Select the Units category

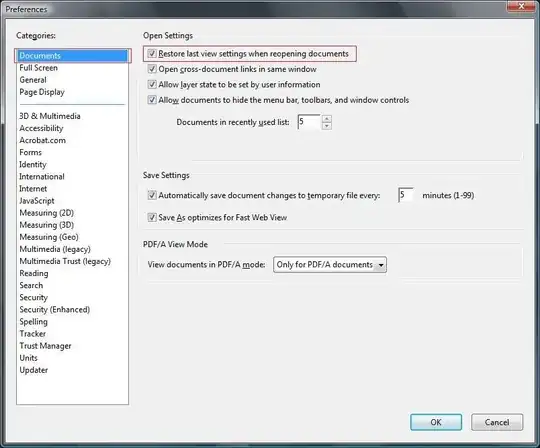28,358
